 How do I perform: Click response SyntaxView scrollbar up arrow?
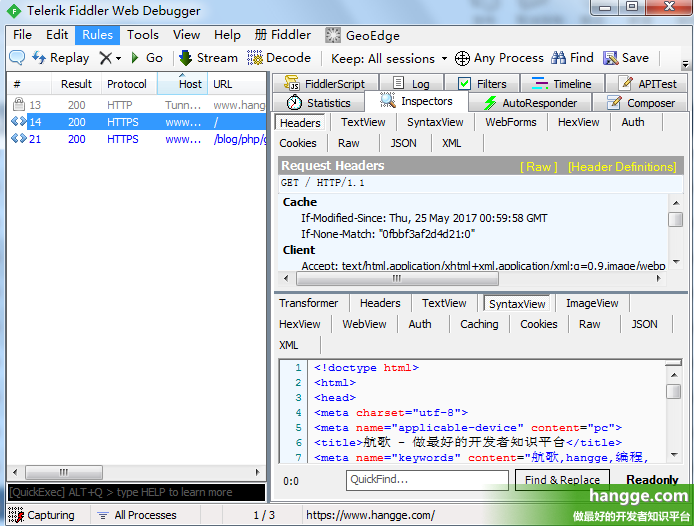[674, 375]
